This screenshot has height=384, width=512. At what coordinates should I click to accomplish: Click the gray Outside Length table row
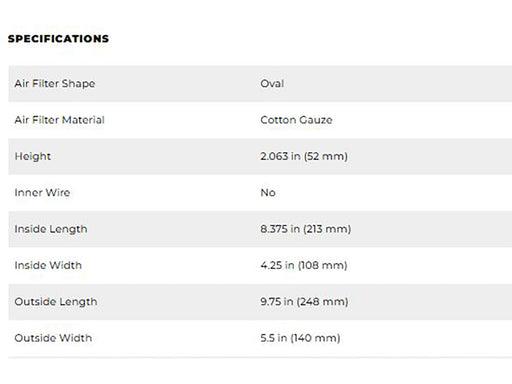pos(260,302)
